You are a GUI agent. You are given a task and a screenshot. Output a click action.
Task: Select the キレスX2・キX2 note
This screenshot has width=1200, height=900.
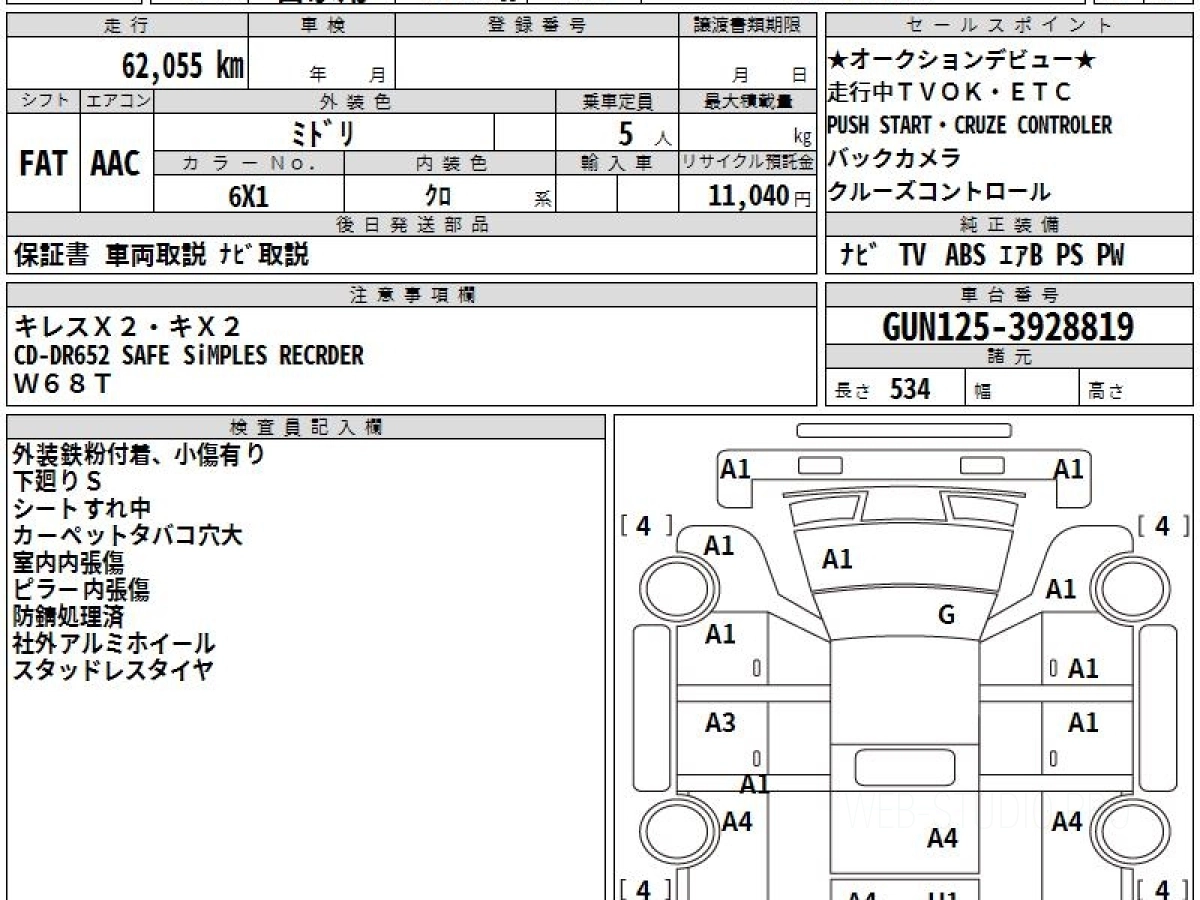(x=127, y=326)
